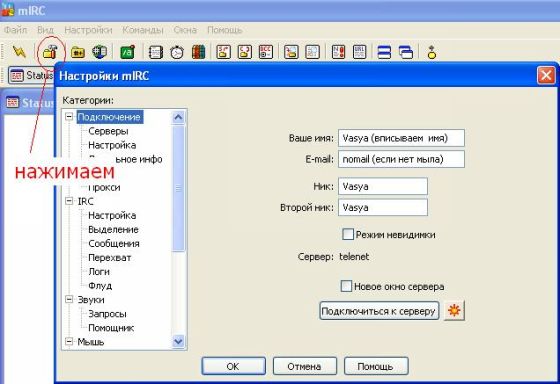Select Серверы in categories tree

tap(108, 131)
